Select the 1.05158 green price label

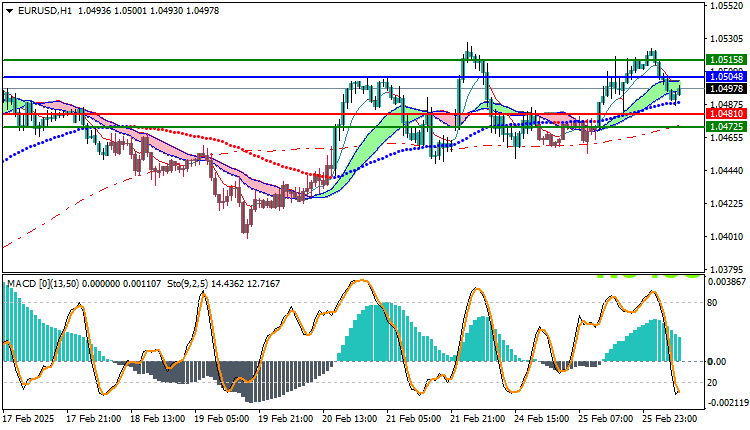[726, 60]
